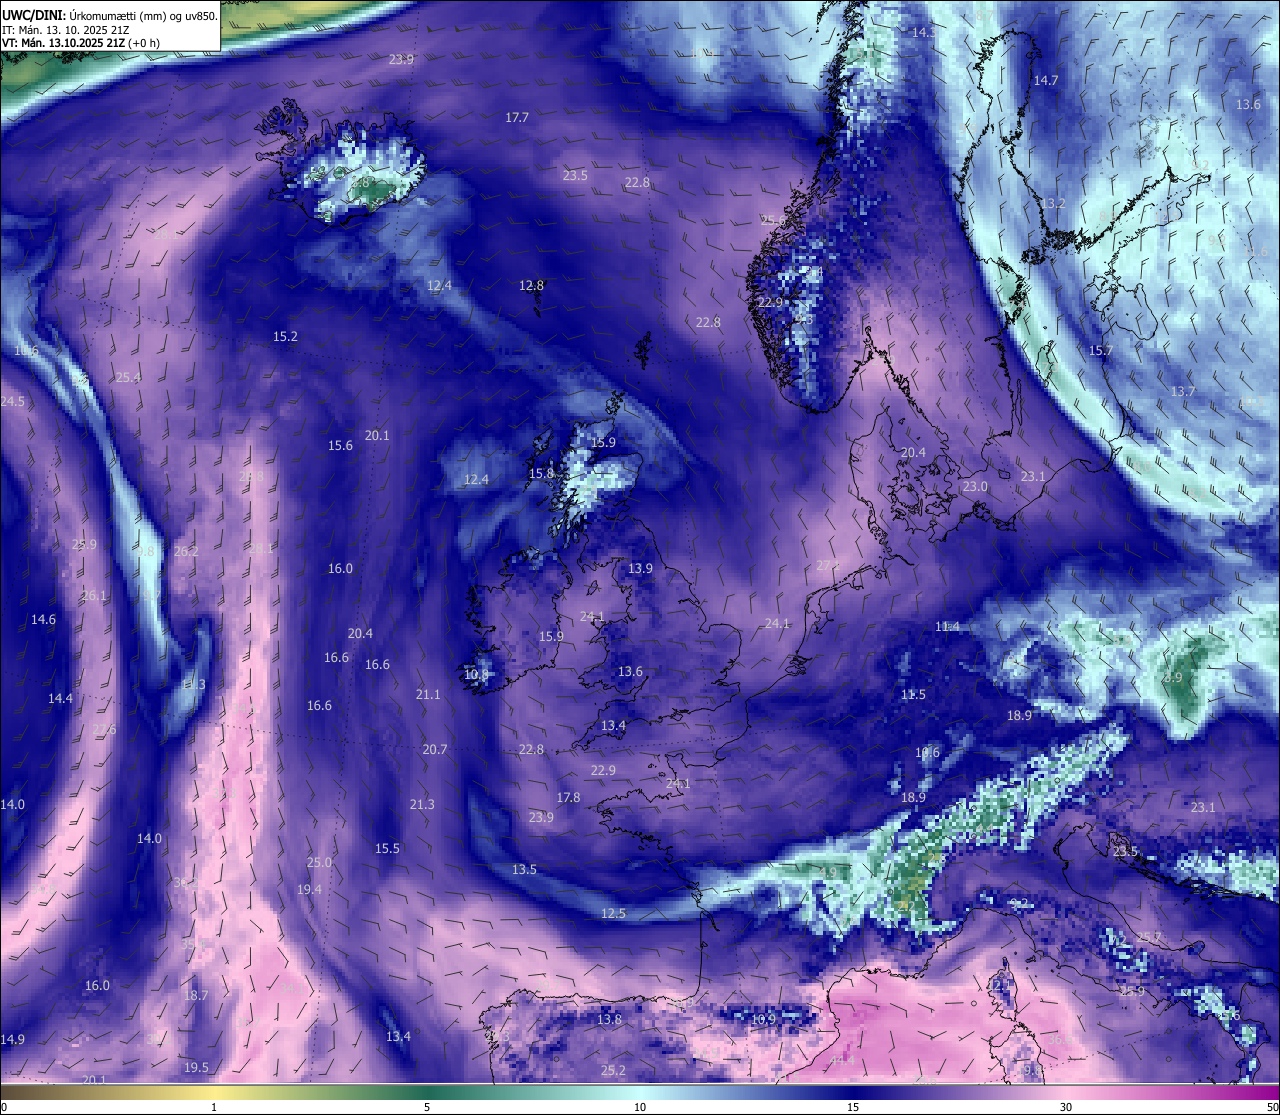Click the 11.5 value label
Image resolution: width=1280 pixels, height=1115 pixels.
(913, 694)
